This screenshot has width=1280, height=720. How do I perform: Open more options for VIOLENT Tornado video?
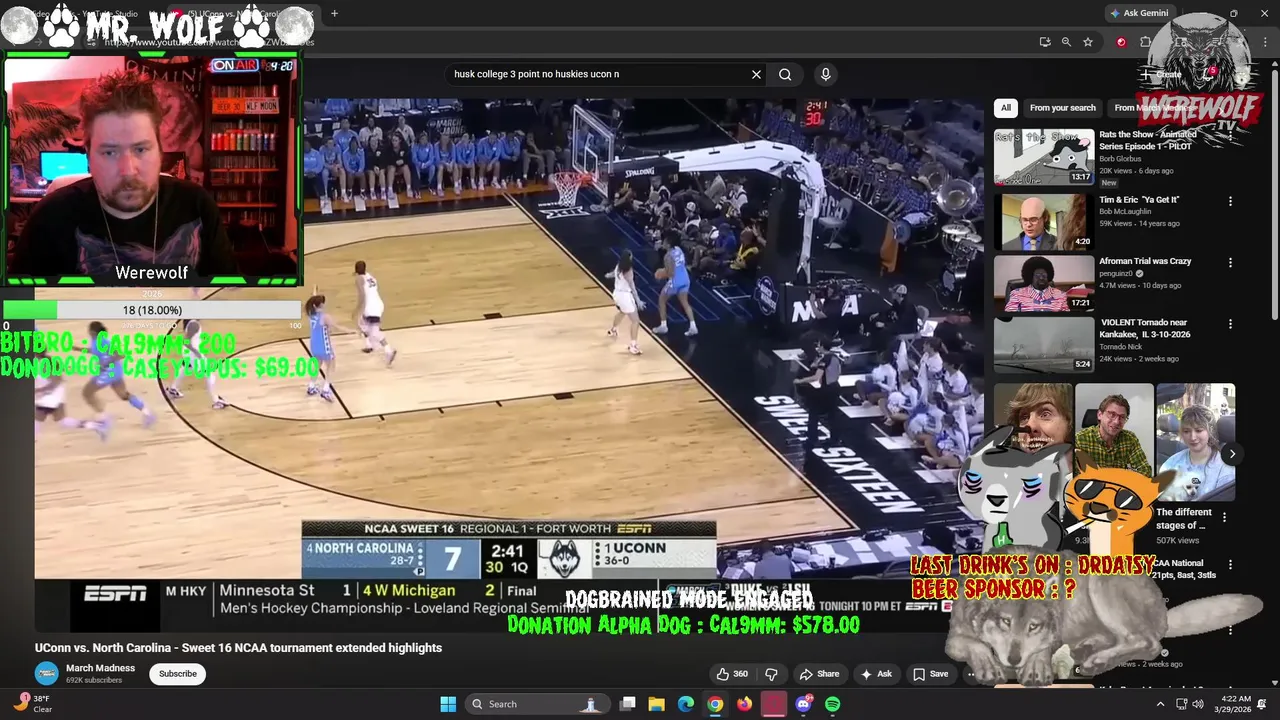1230,324
